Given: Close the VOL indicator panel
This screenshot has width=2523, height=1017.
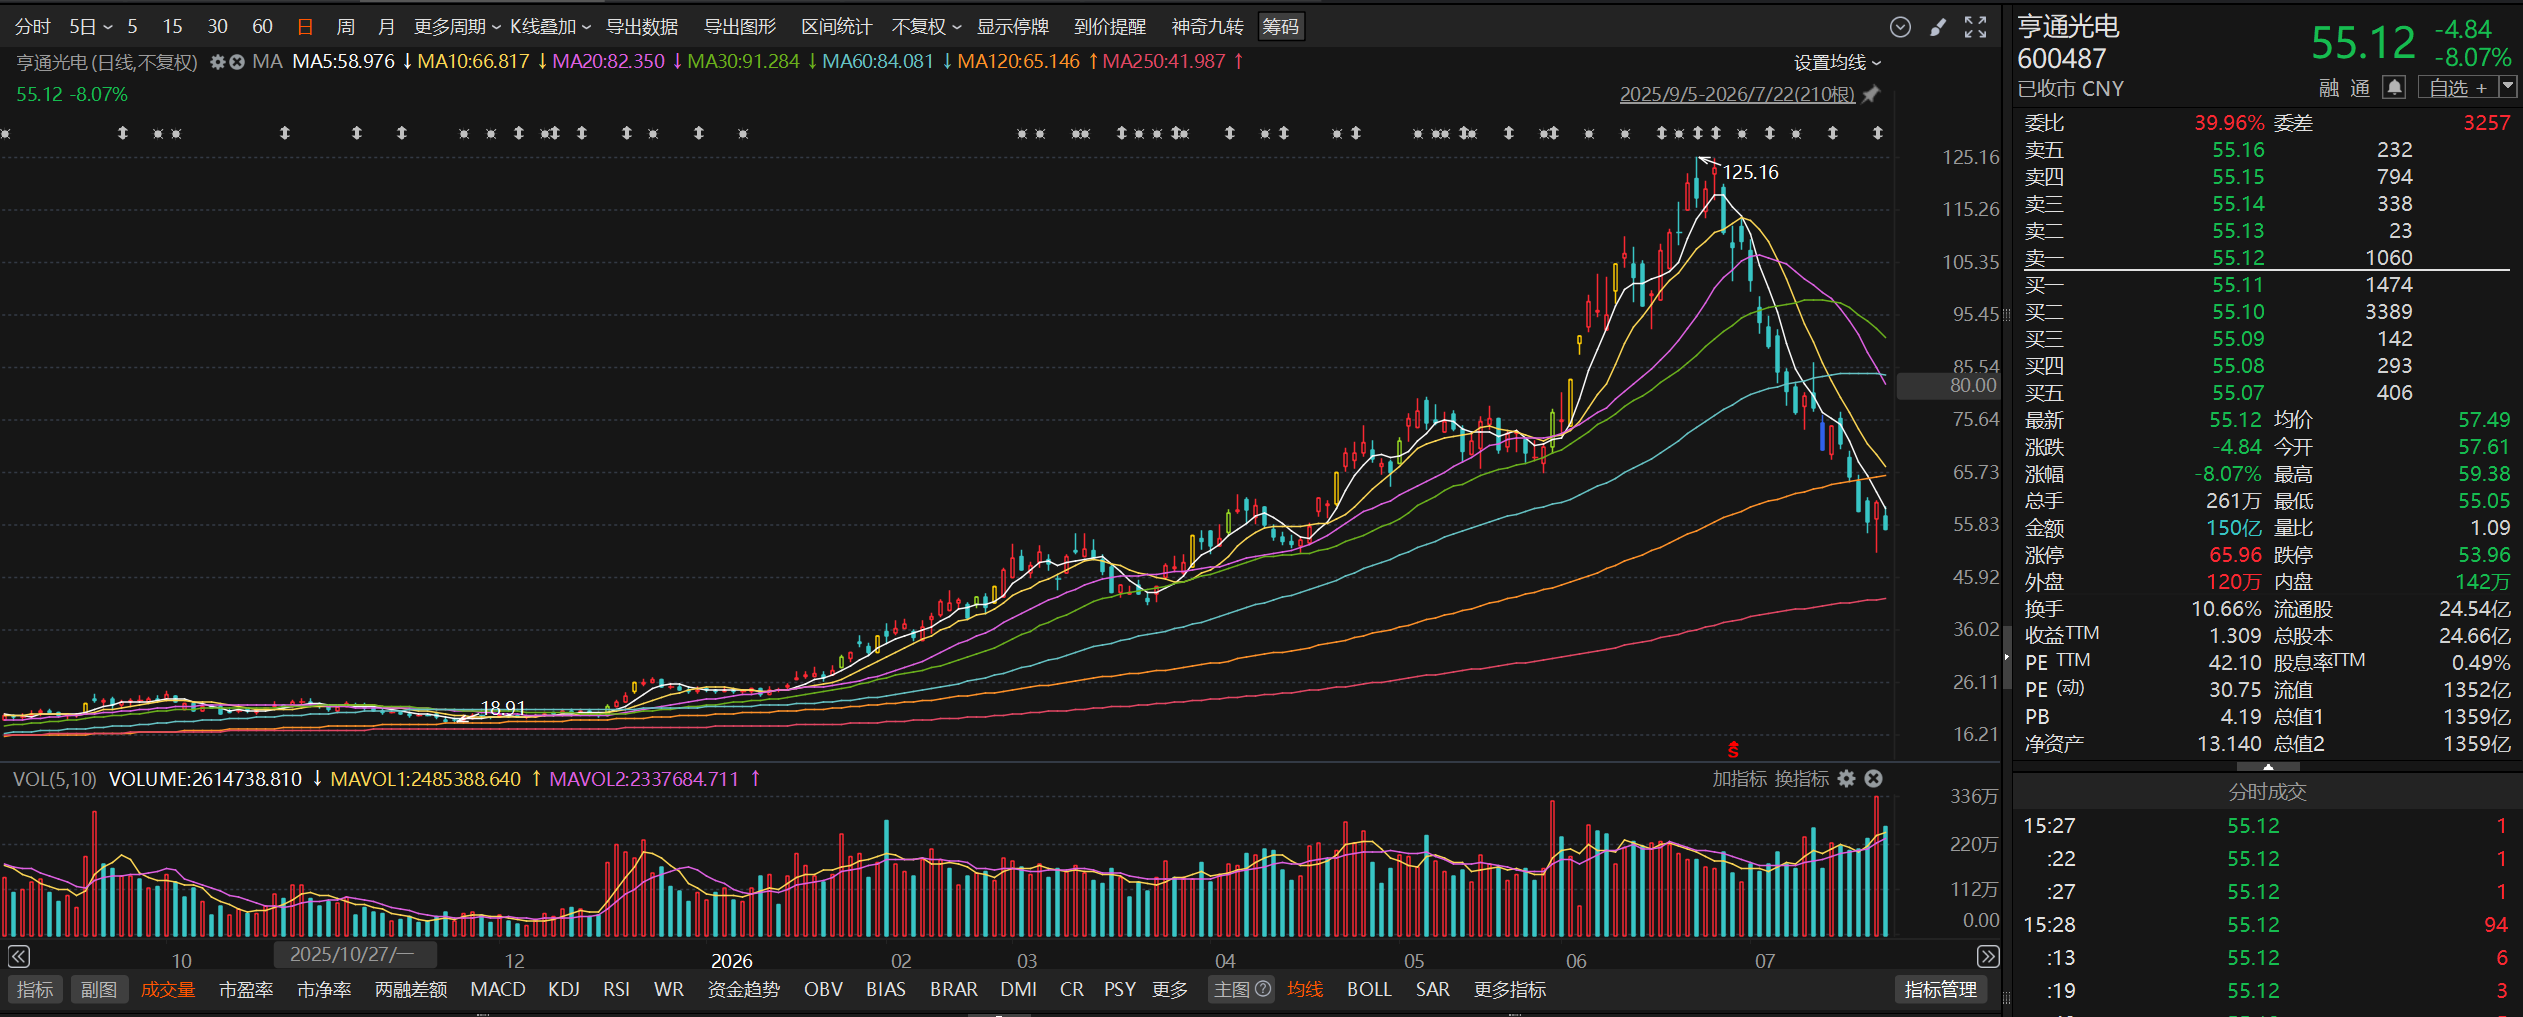Looking at the screenshot, I should [1873, 778].
